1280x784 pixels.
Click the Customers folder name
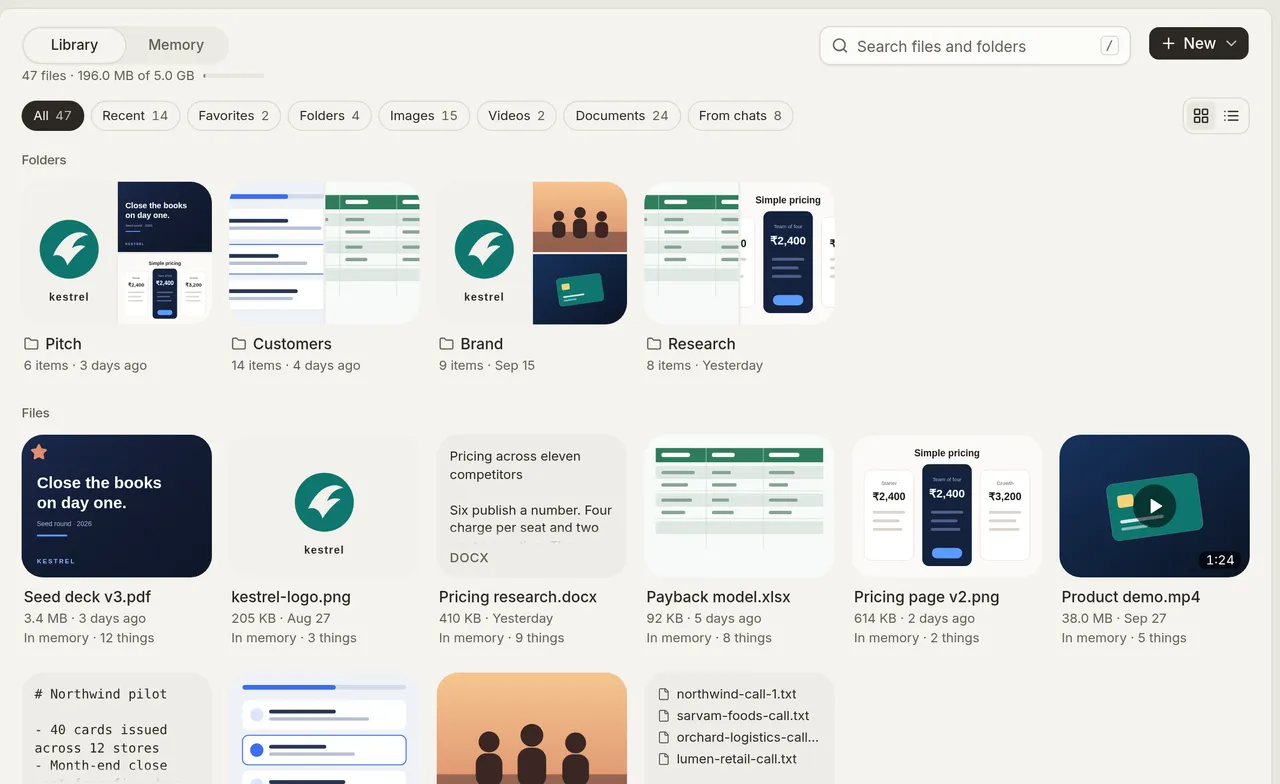click(292, 344)
